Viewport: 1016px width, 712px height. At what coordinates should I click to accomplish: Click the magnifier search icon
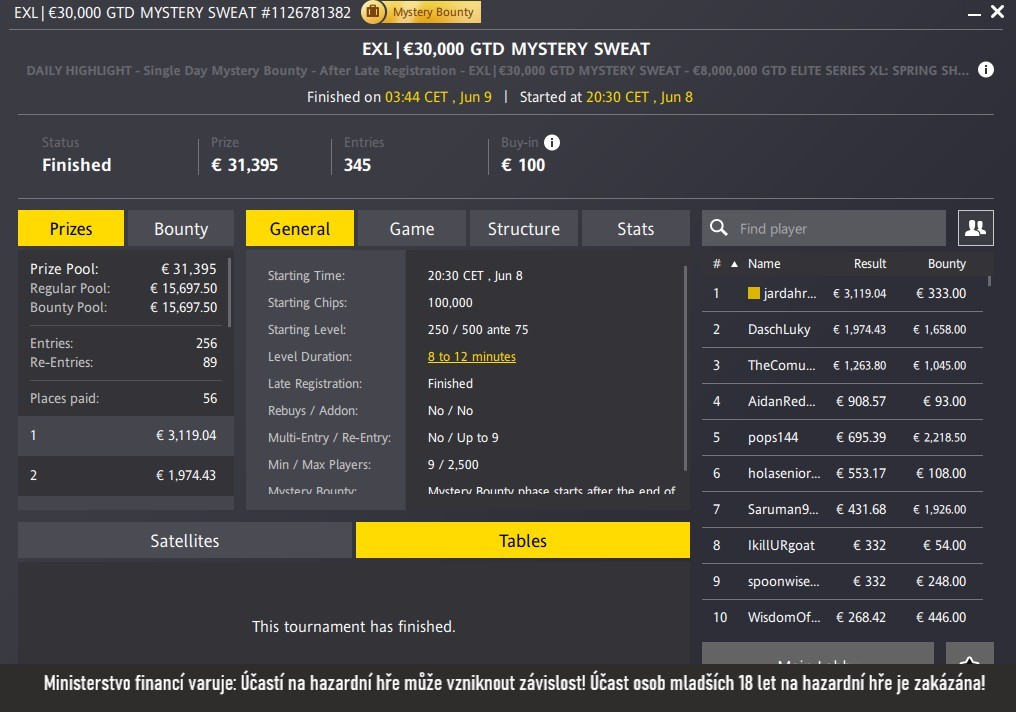coord(719,228)
